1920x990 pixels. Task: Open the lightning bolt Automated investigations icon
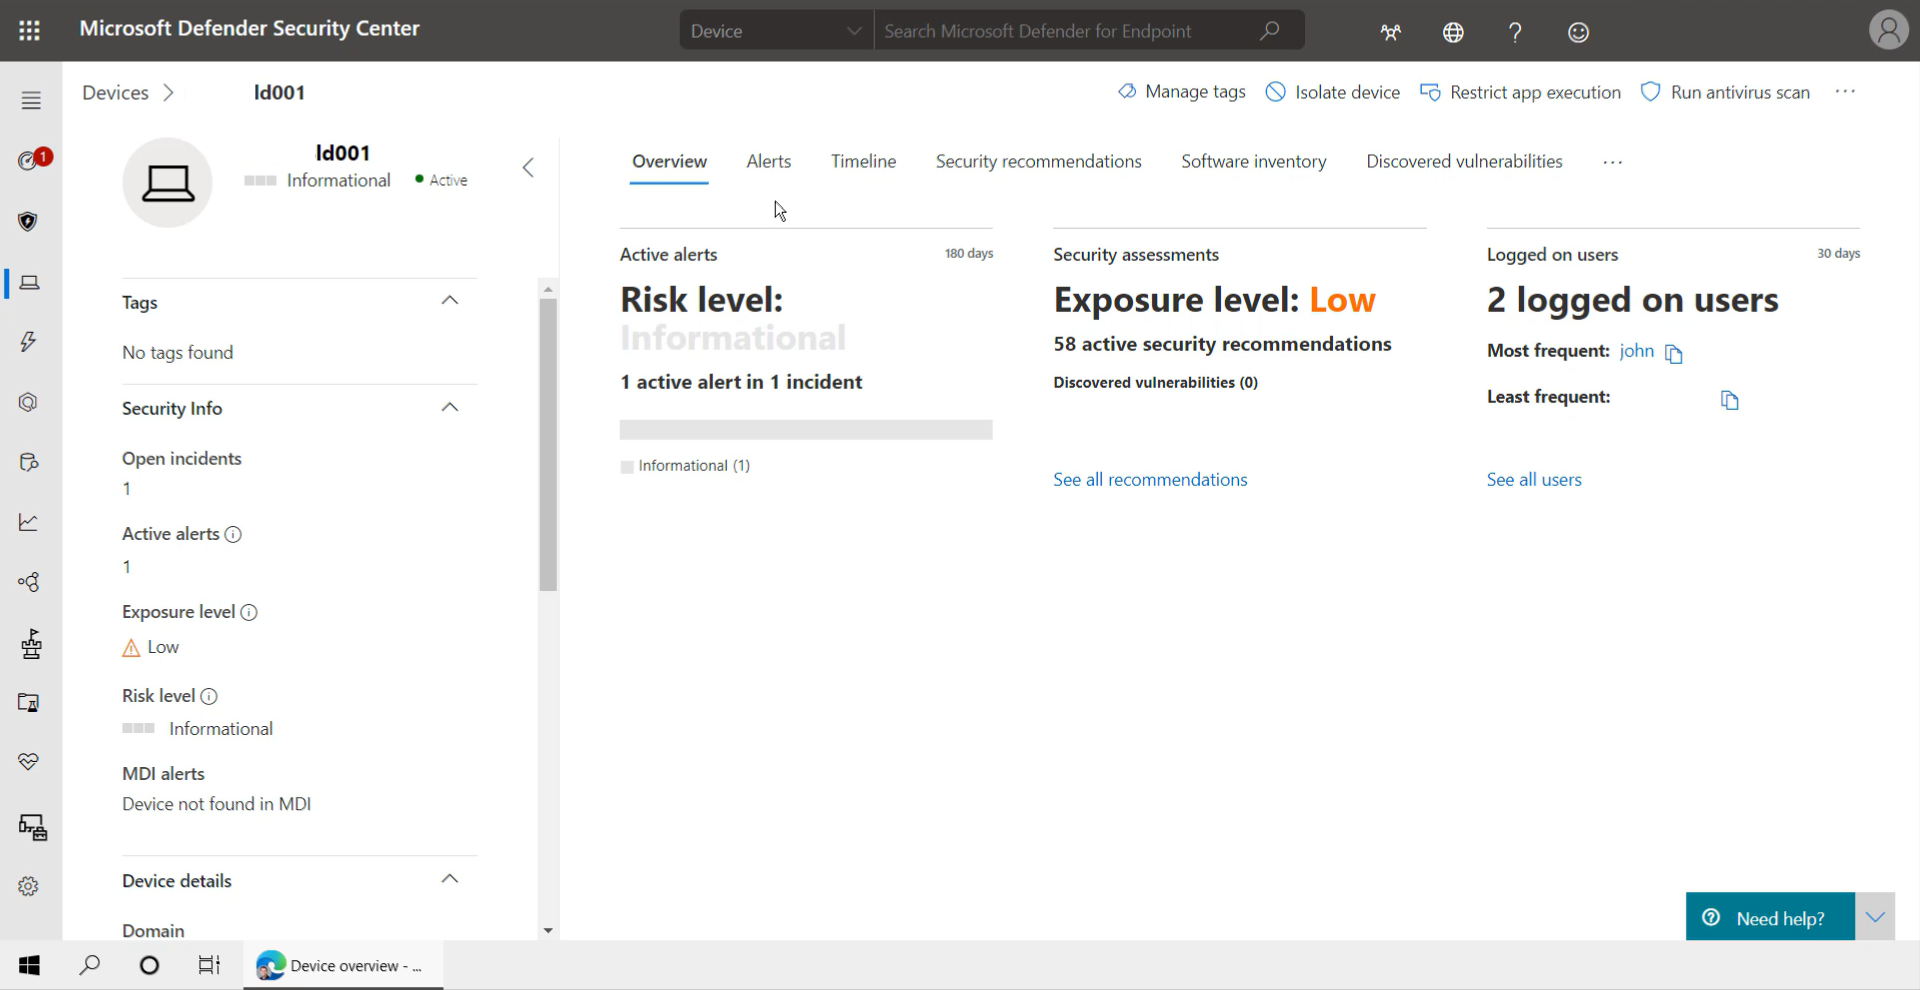pyautogui.click(x=28, y=342)
